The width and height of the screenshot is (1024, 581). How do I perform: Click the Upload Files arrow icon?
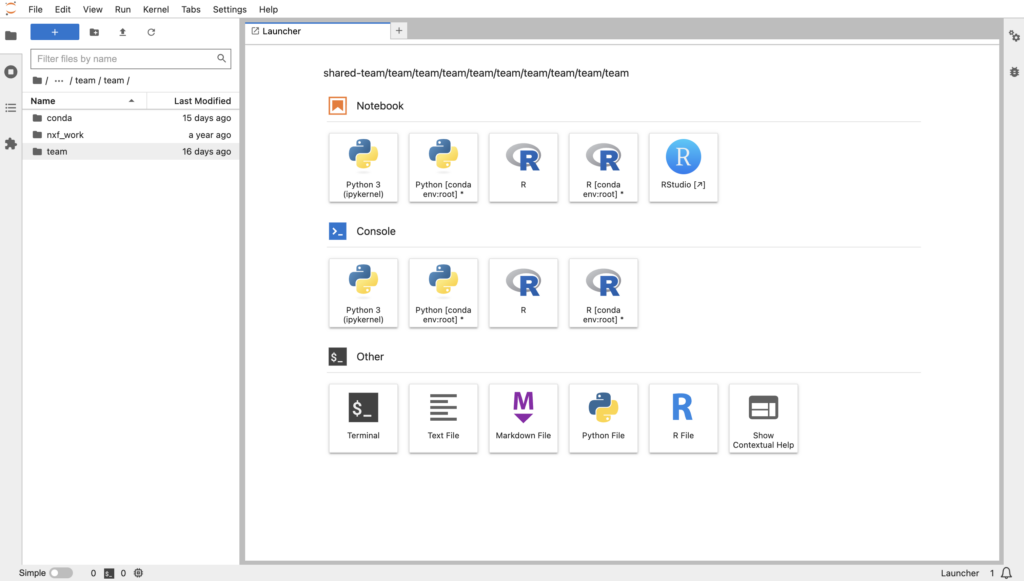tap(122, 32)
